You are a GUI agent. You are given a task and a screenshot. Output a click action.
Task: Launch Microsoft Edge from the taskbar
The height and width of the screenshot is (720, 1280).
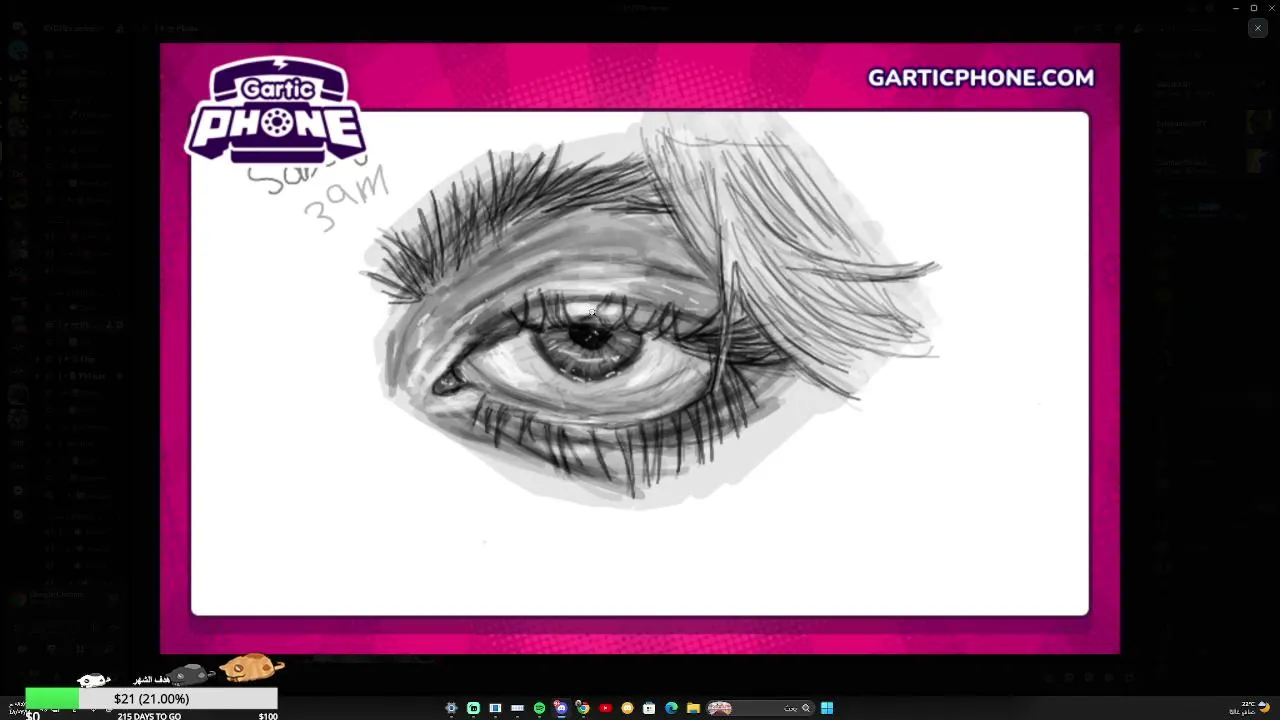(671, 708)
